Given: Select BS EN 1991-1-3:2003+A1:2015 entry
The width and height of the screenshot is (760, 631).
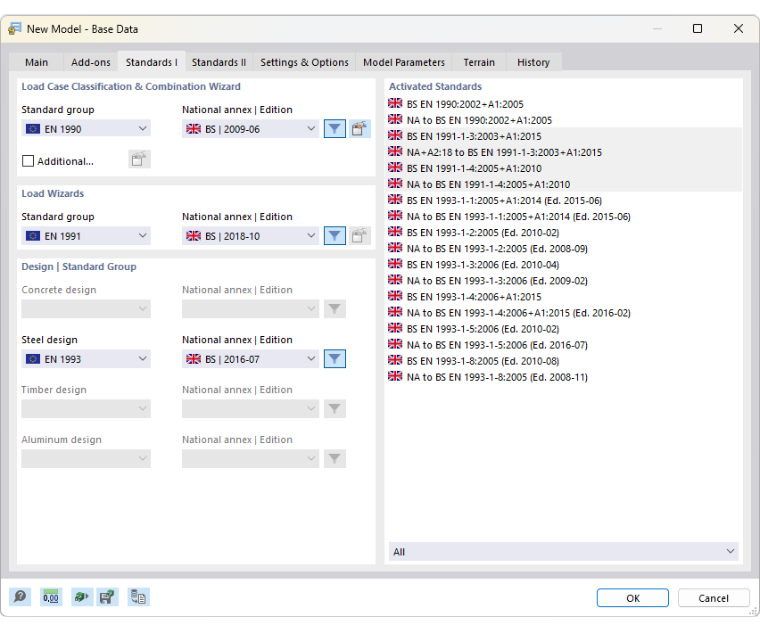Looking at the screenshot, I should click(564, 136).
